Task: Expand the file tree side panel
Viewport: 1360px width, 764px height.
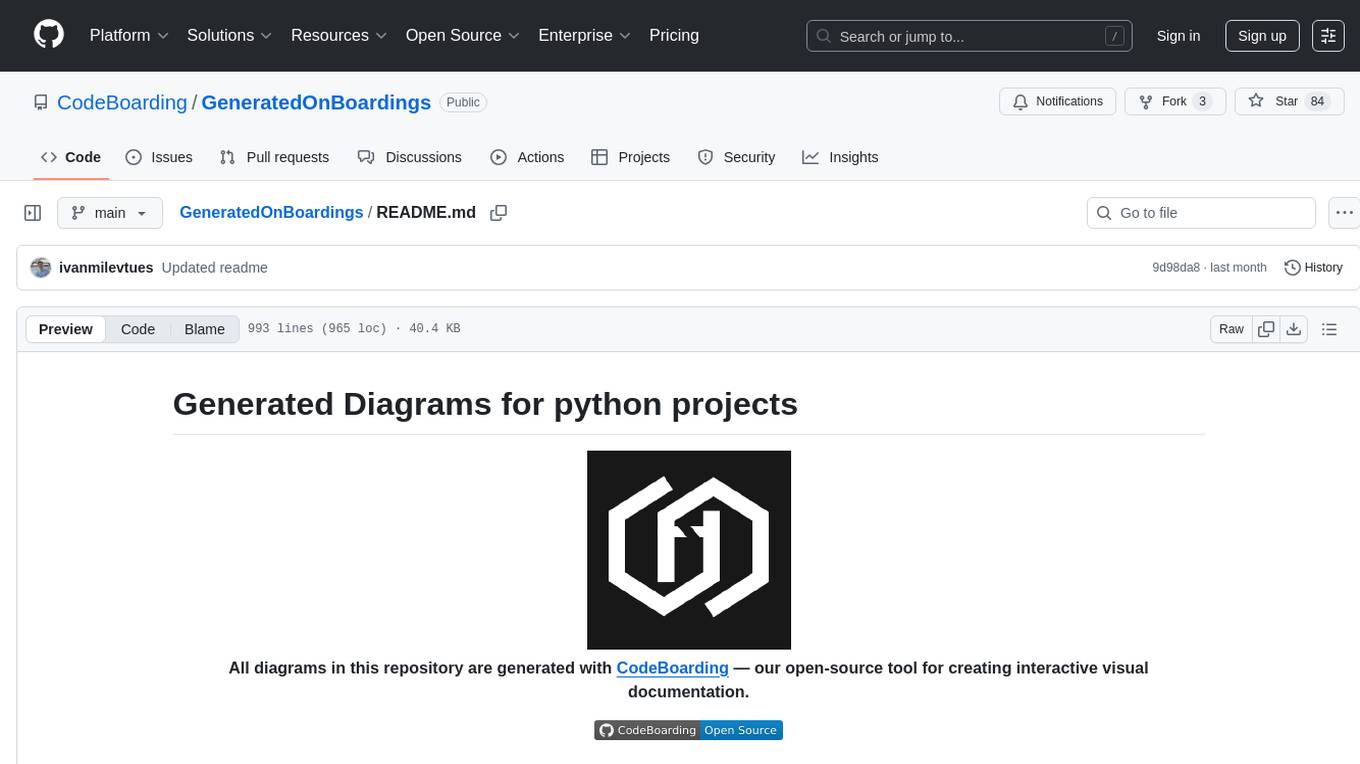Action: tap(33, 213)
